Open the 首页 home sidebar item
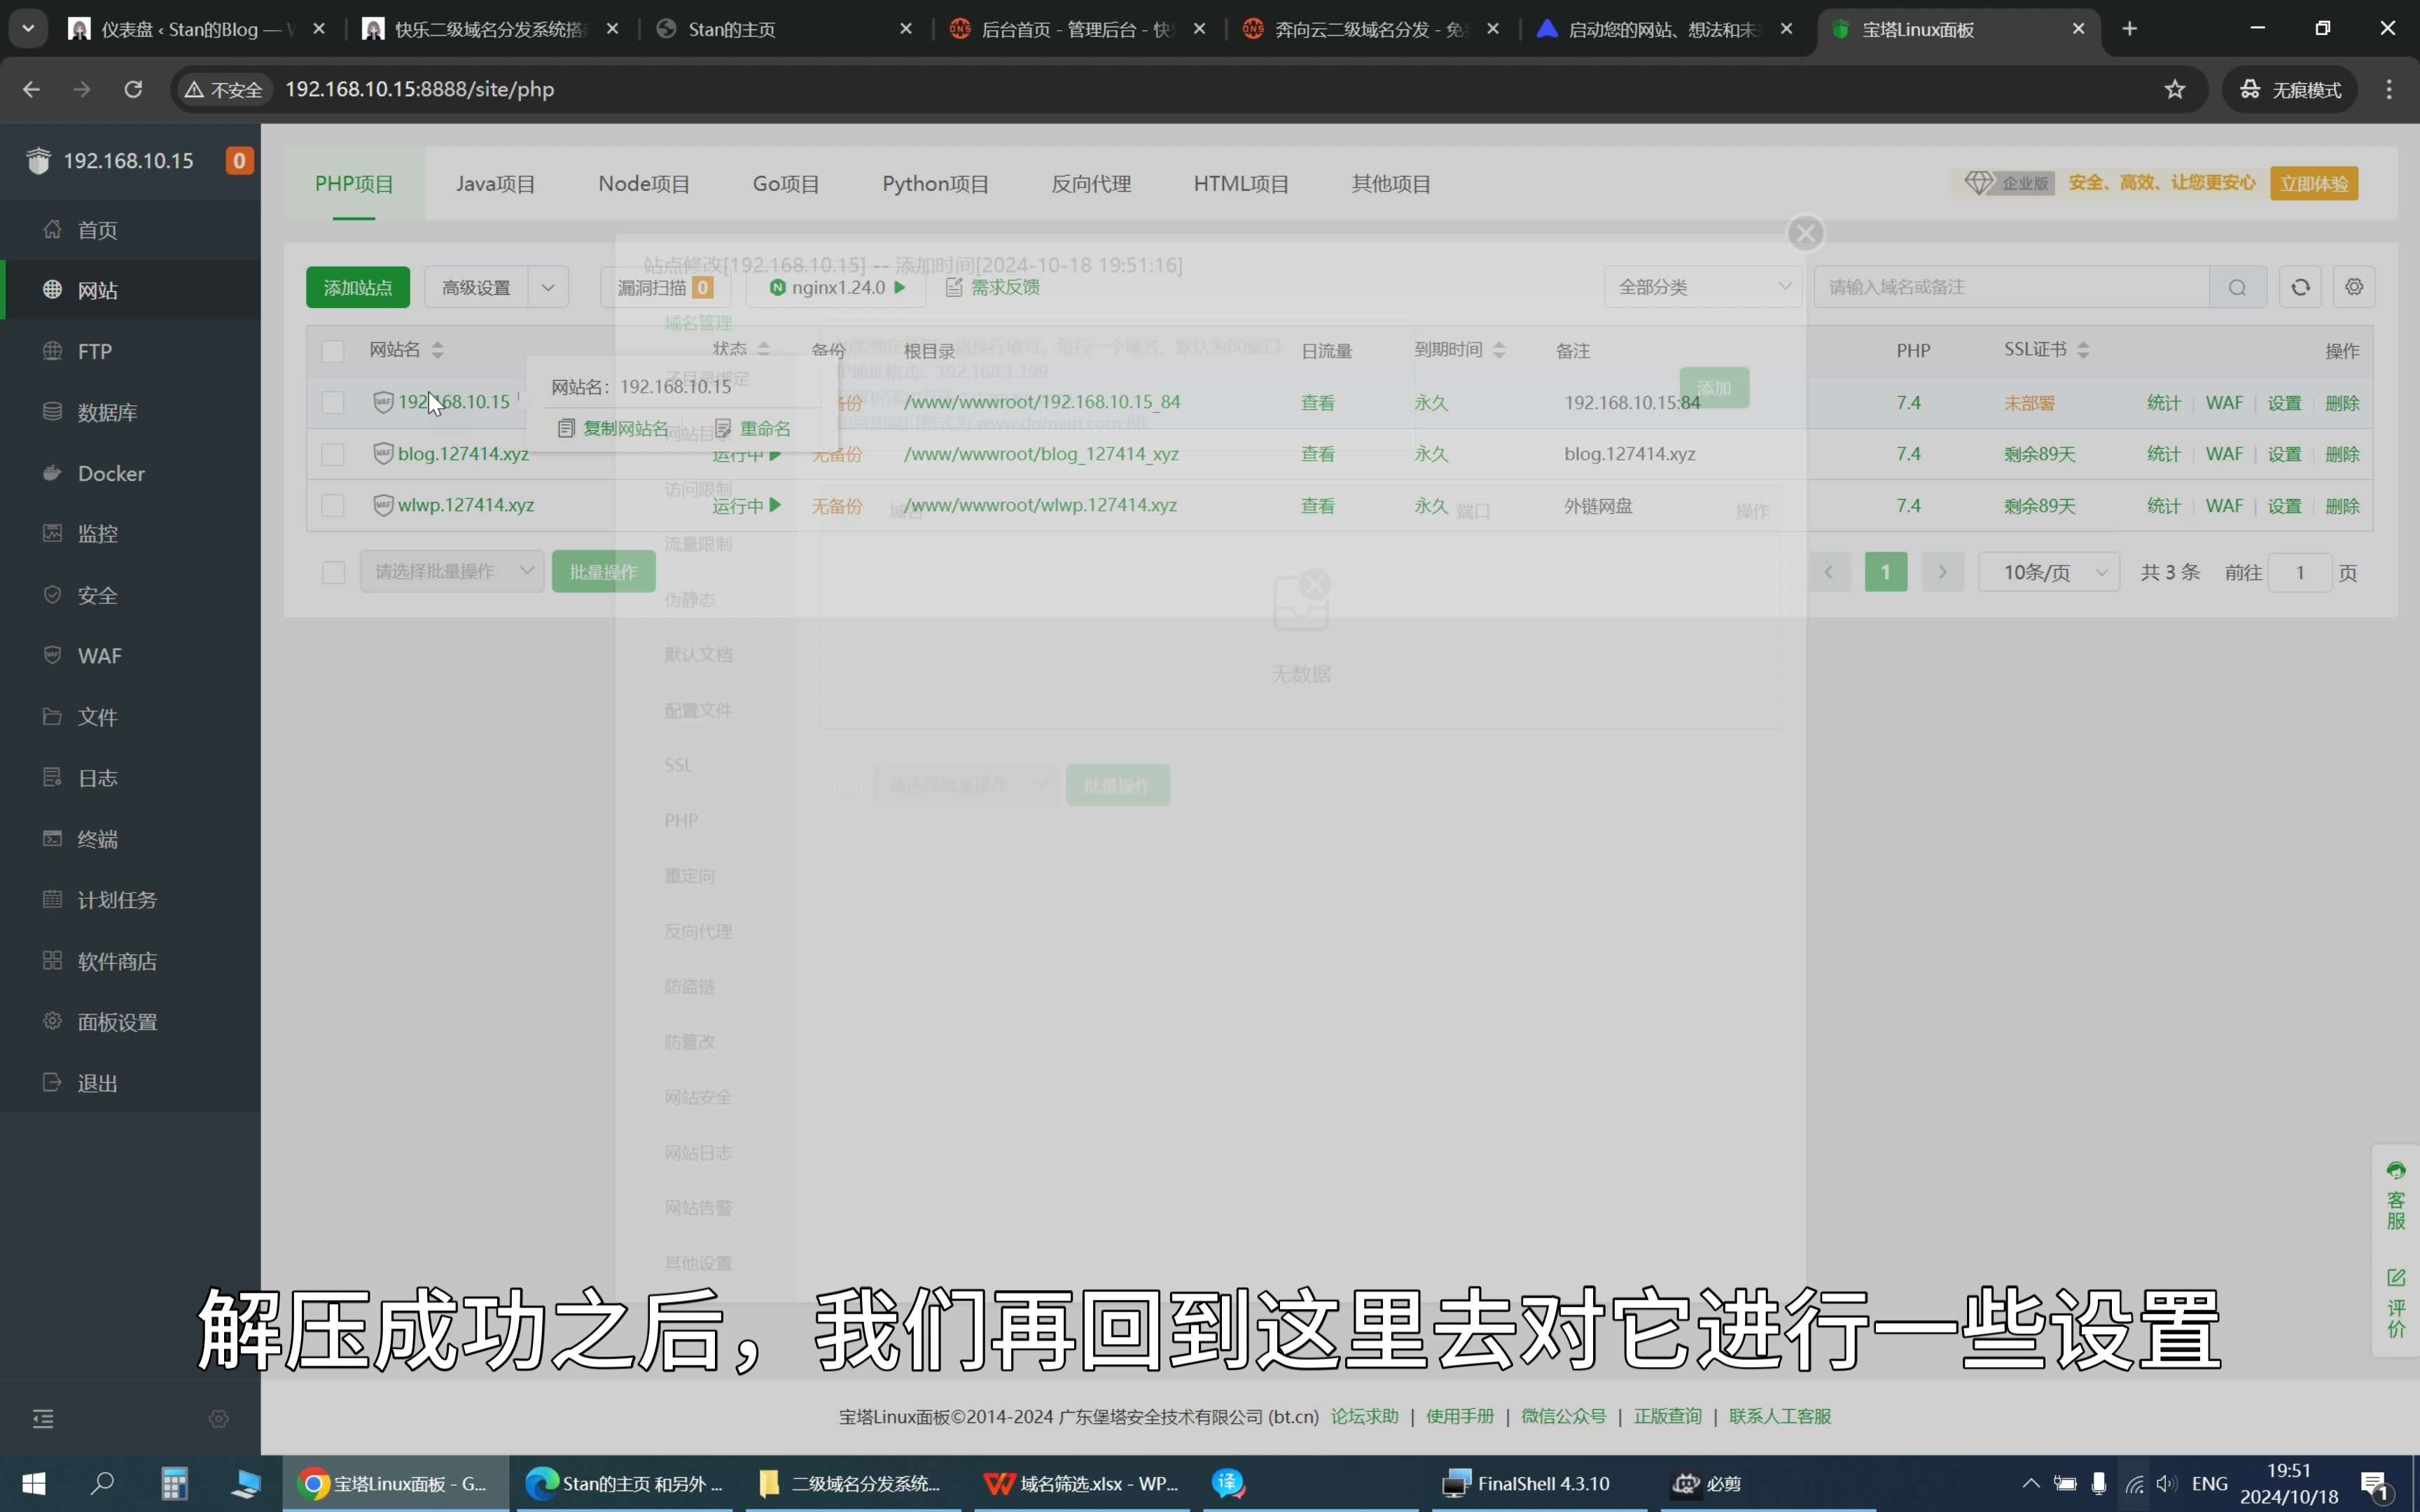2420x1512 pixels. pyautogui.click(x=97, y=230)
